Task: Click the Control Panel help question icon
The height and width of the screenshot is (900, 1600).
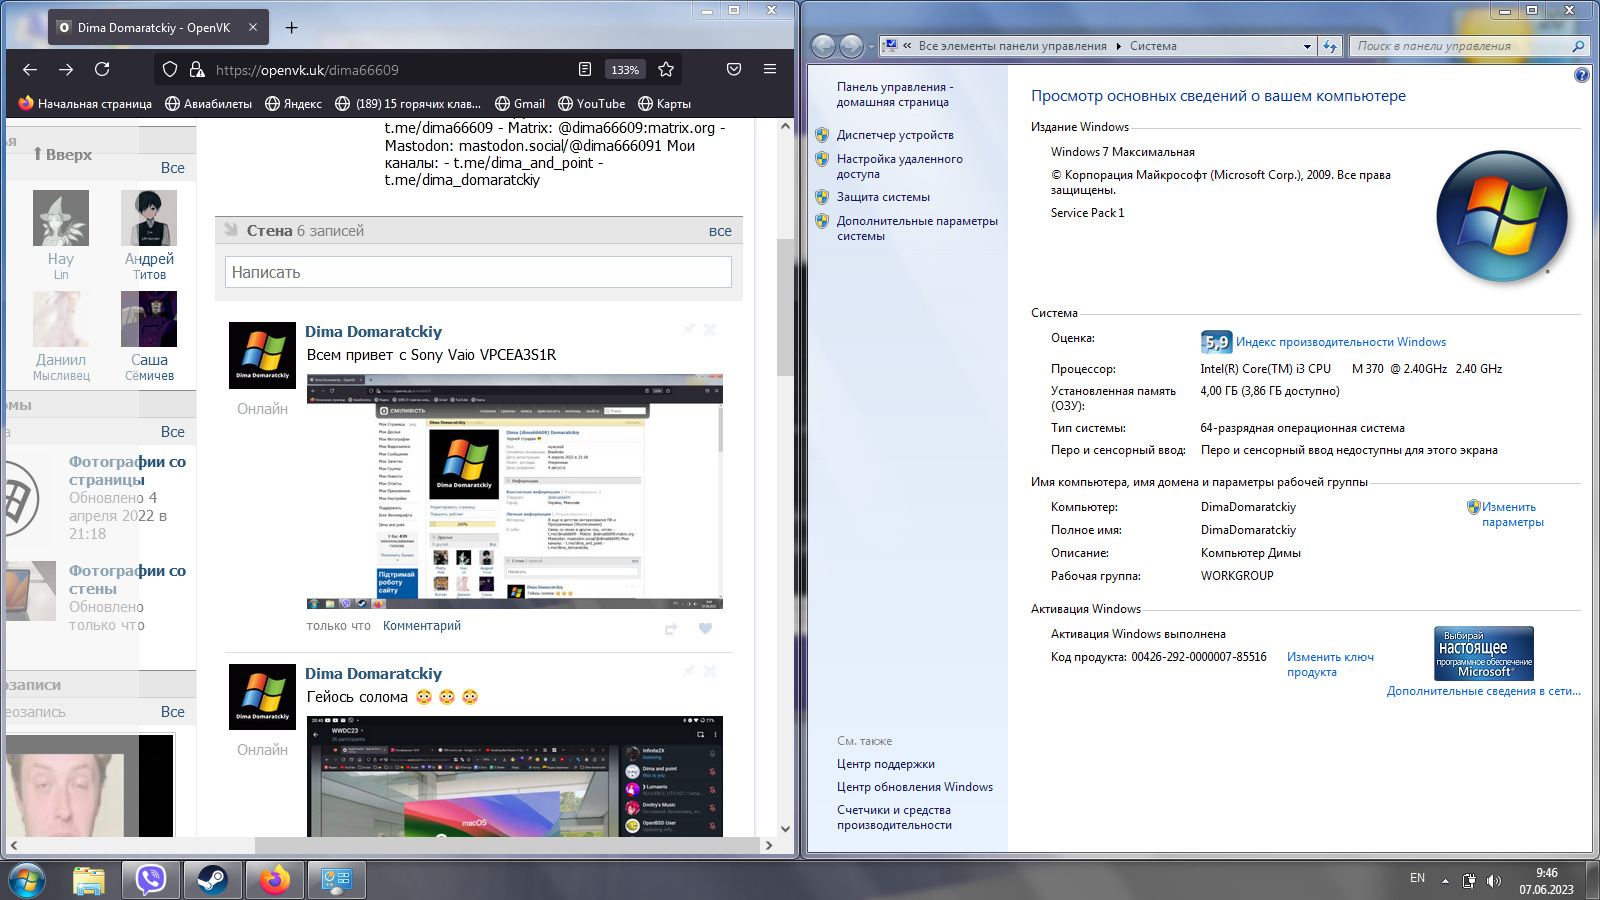Action: (x=1581, y=75)
